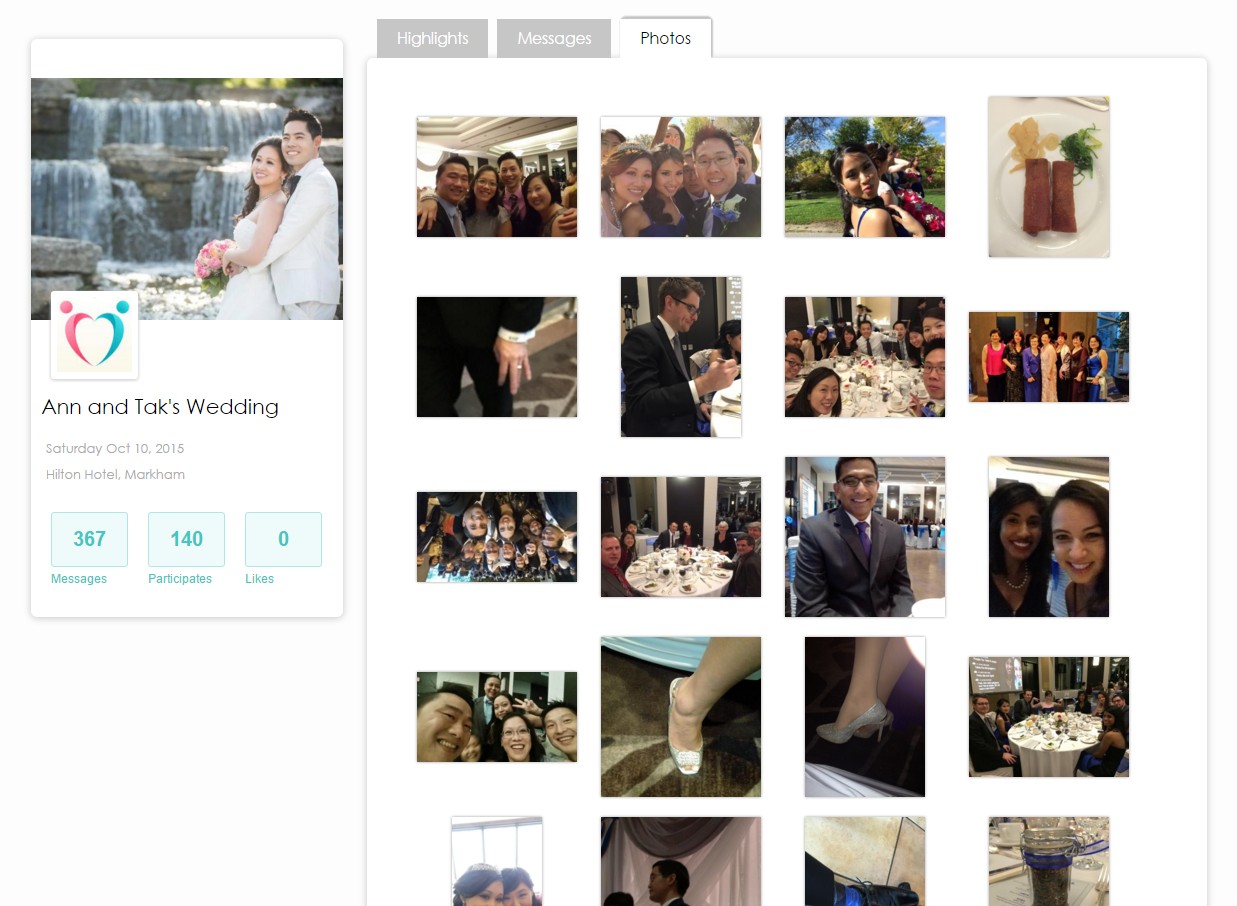Open the upside-down group selfie photo

tap(497, 537)
